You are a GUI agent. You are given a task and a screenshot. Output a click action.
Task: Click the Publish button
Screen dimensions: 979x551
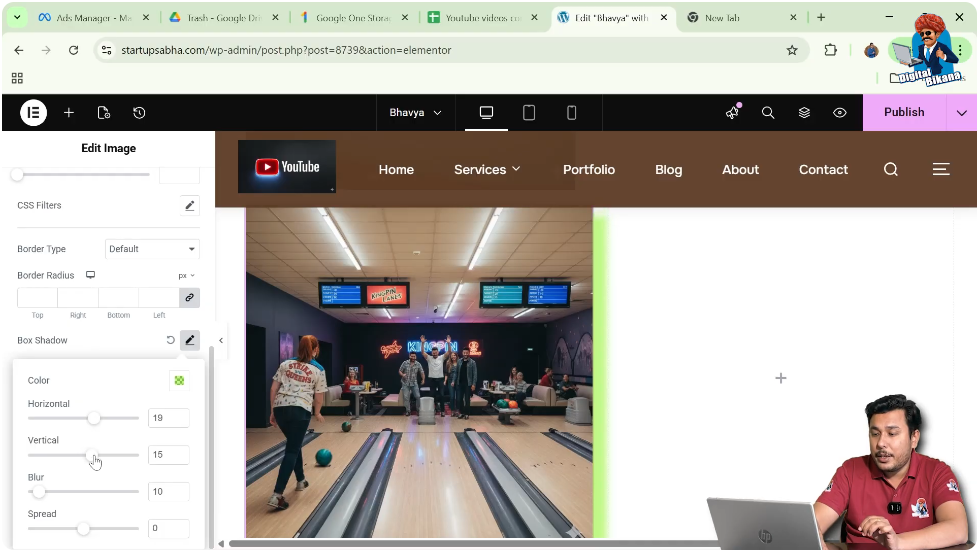(x=904, y=113)
